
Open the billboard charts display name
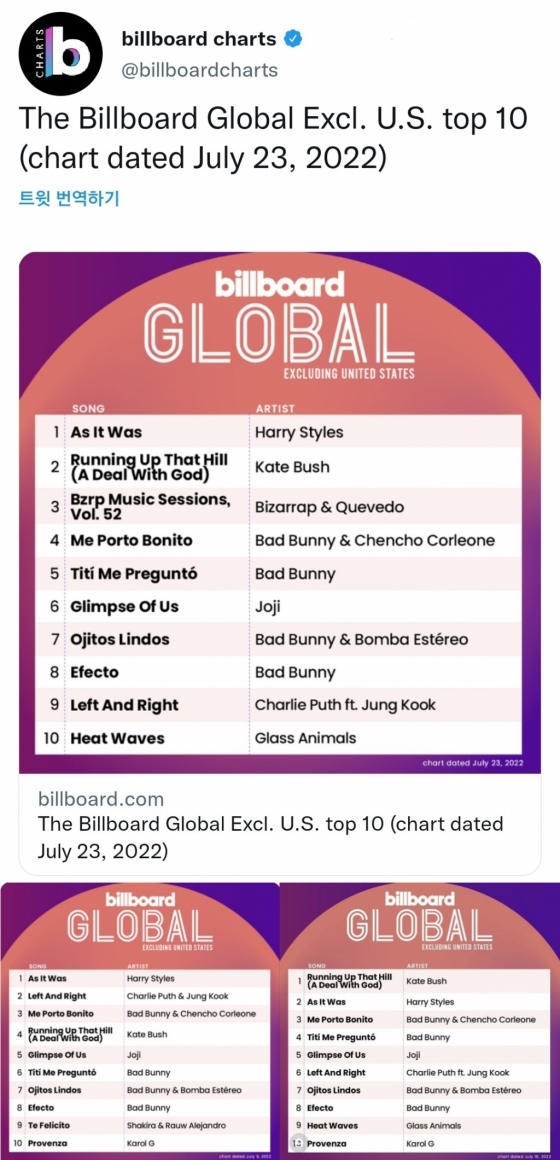click(x=199, y=39)
